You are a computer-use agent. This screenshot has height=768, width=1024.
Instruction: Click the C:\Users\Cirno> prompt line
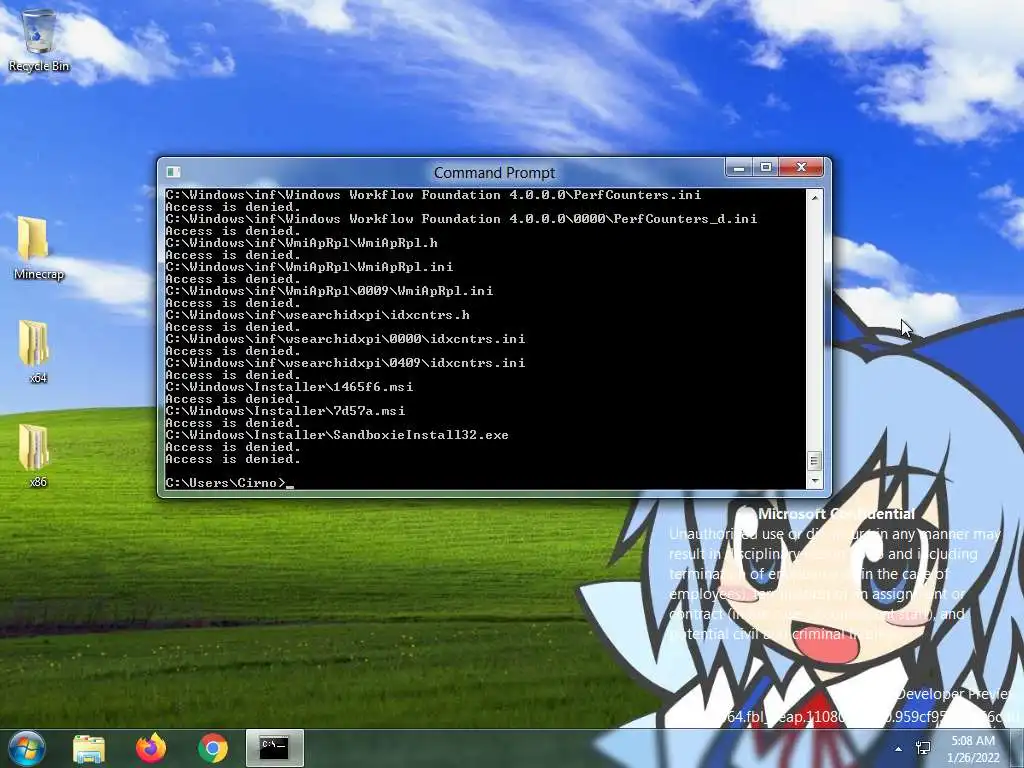pos(229,483)
